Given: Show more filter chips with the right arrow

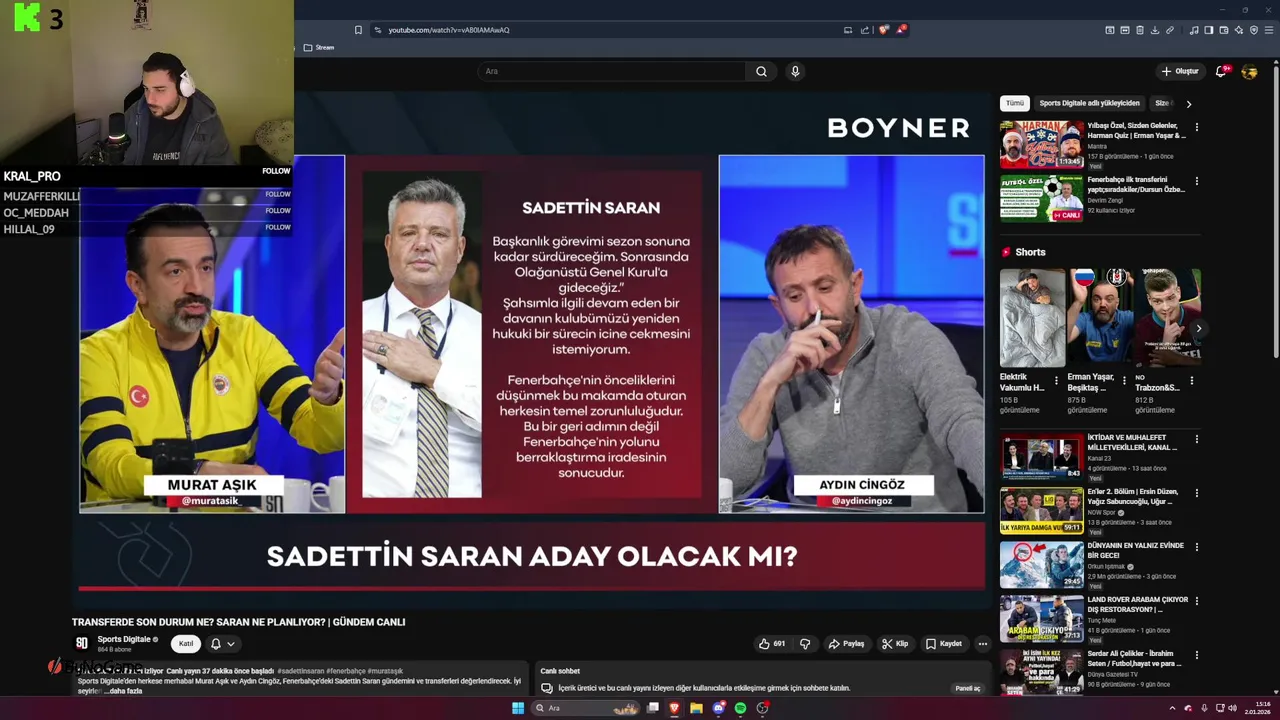Looking at the screenshot, I should pyautogui.click(x=1188, y=103).
